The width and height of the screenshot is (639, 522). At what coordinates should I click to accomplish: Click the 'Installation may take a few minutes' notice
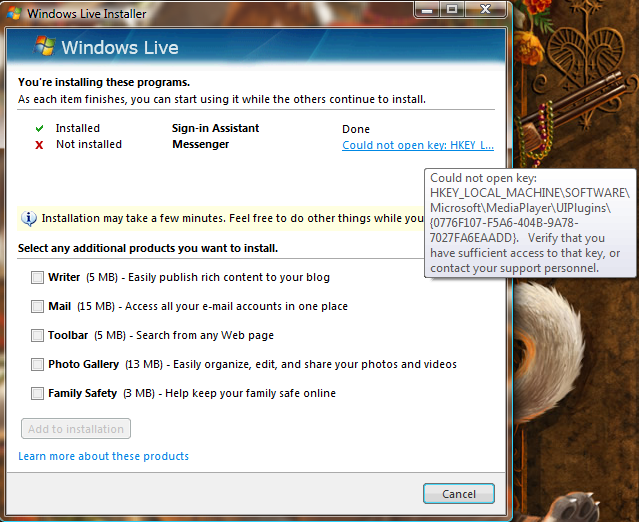coord(222,219)
